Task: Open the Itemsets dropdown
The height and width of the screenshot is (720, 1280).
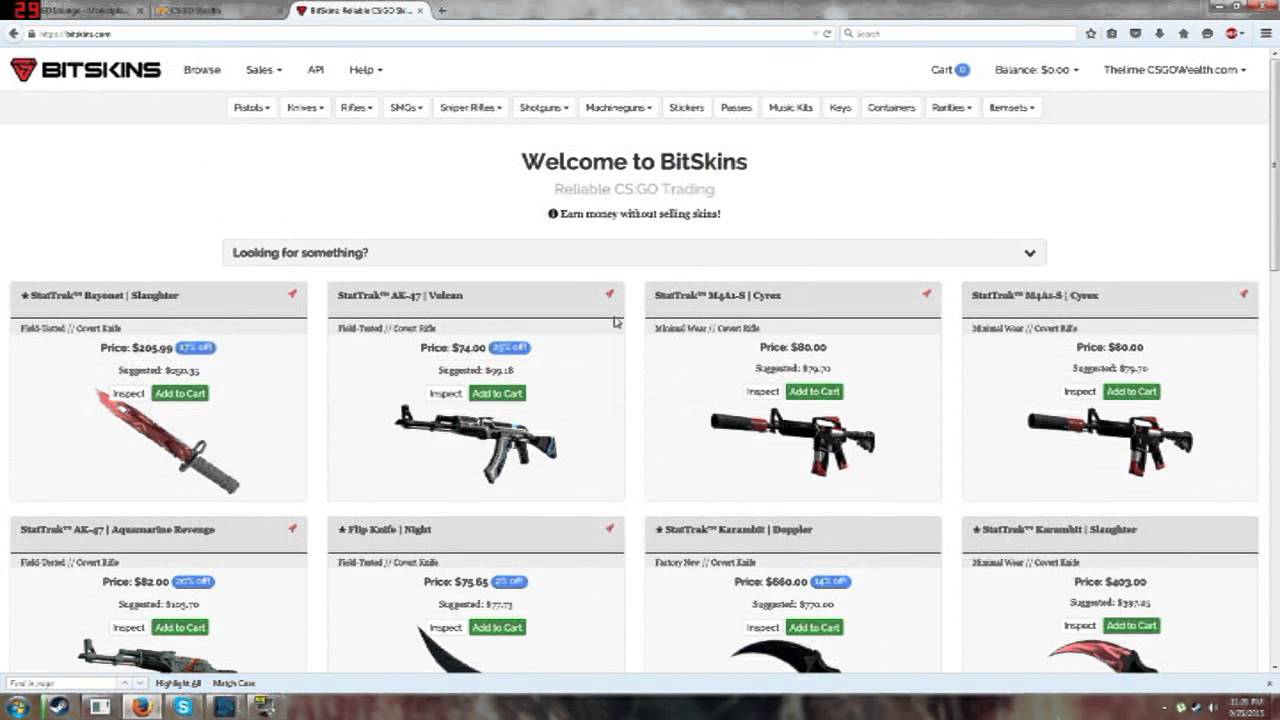Action: (1012, 107)
